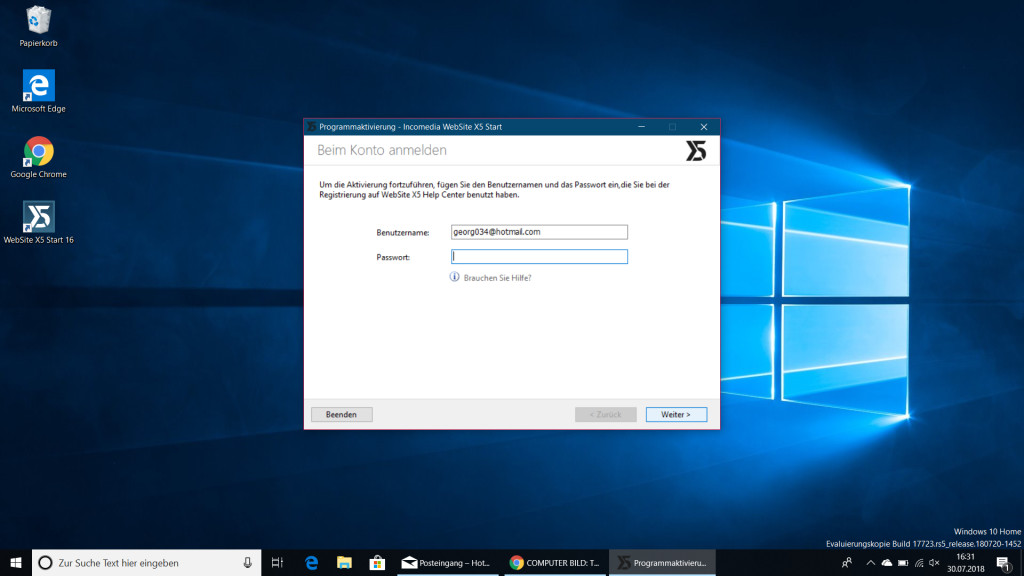1024x576 pixels.
Task: Click the Weiter > button
Action: pos(676,415)
